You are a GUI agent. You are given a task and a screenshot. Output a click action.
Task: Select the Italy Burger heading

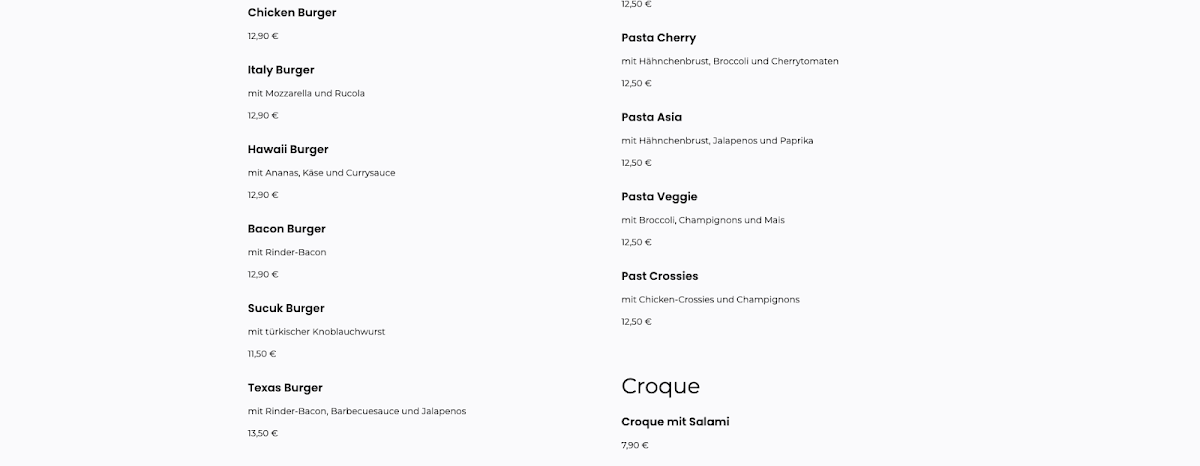click(281, 70)
